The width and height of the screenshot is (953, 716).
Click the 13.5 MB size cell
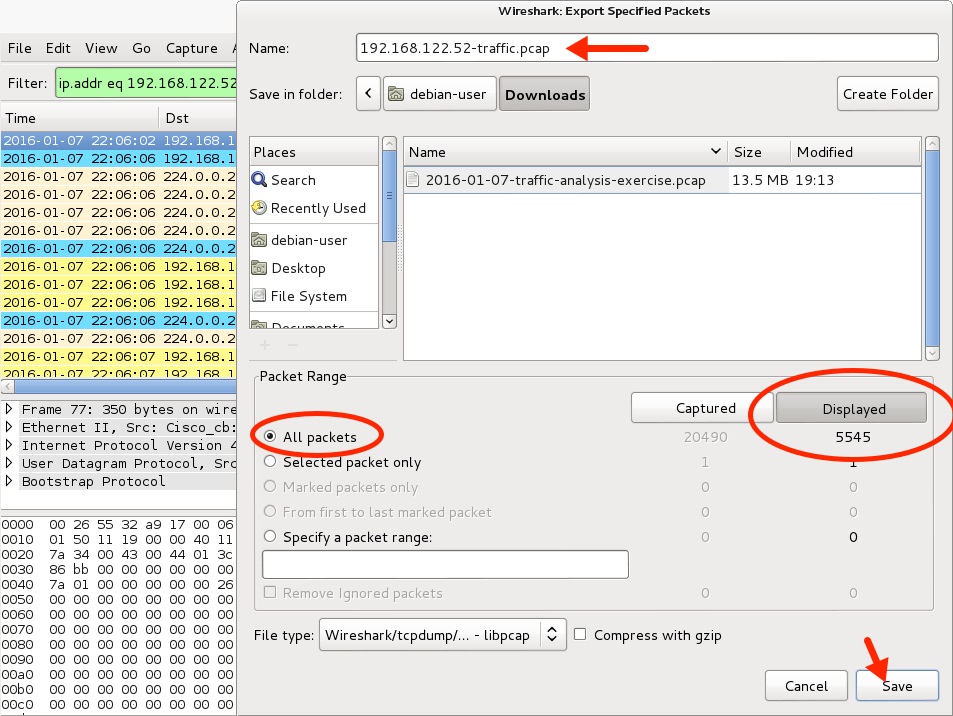coord(759,180)
